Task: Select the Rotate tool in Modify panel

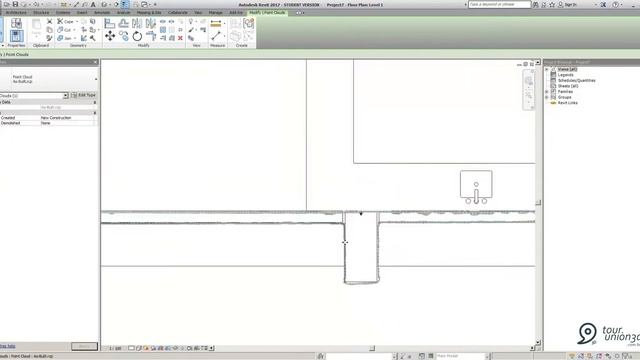Action: point(137,36)
